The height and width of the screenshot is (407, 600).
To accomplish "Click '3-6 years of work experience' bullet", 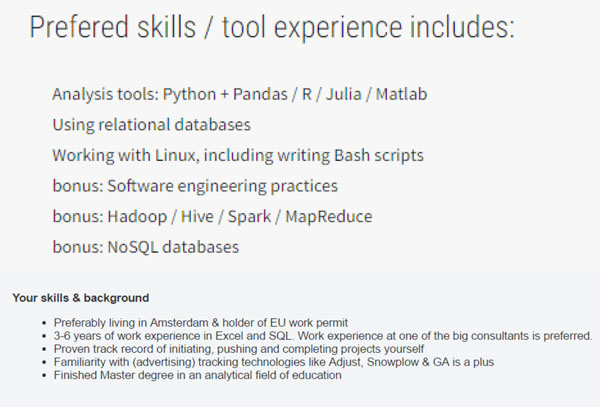I will (323, 335).
